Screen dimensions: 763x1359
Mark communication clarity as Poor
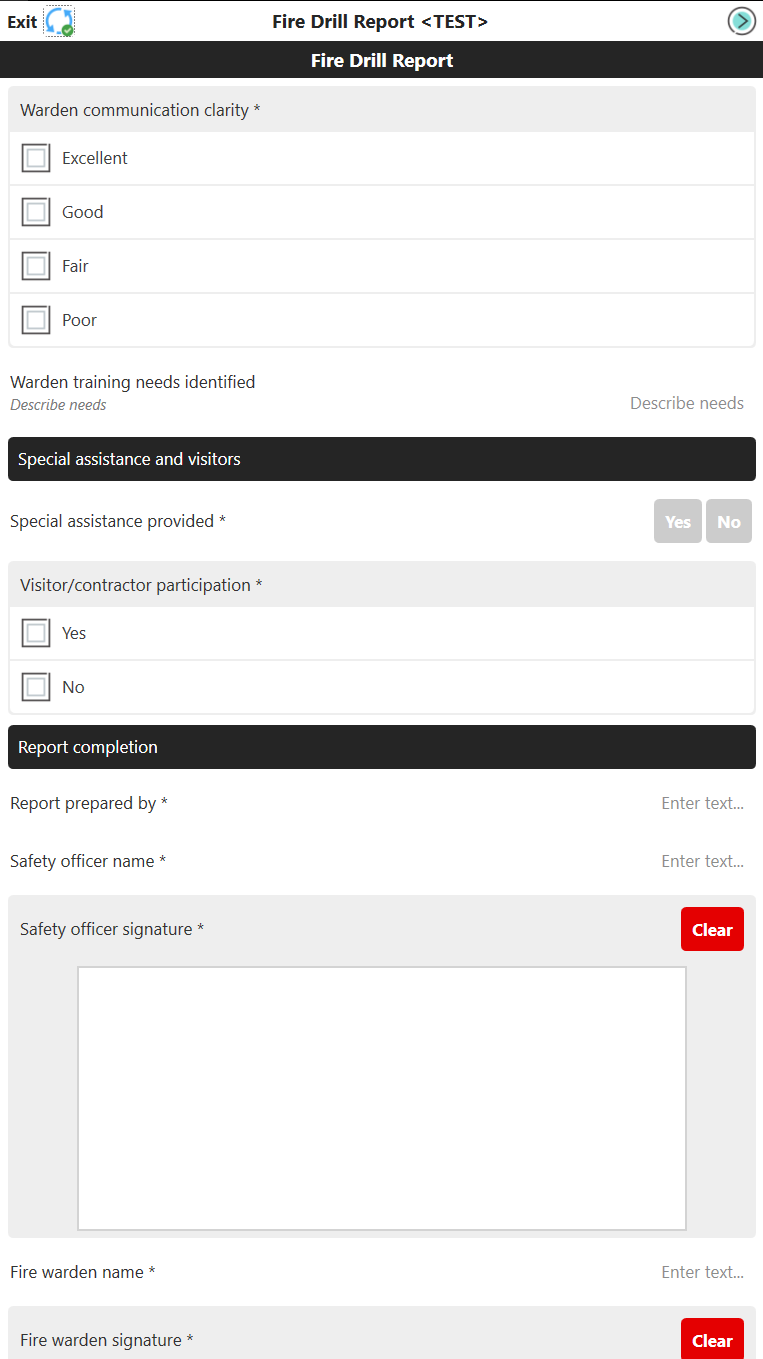coord(36,319)
